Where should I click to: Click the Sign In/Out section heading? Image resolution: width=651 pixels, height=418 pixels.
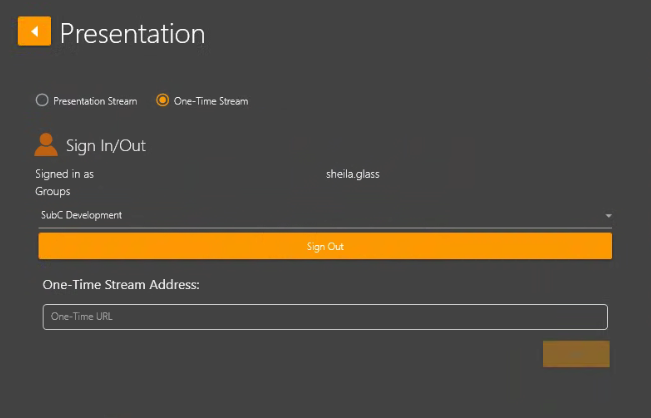pos(106,146)
